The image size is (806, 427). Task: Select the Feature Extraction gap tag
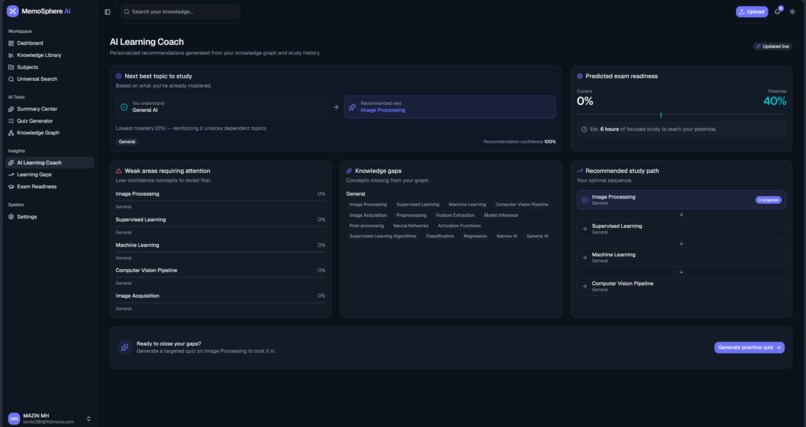point(455,215)
